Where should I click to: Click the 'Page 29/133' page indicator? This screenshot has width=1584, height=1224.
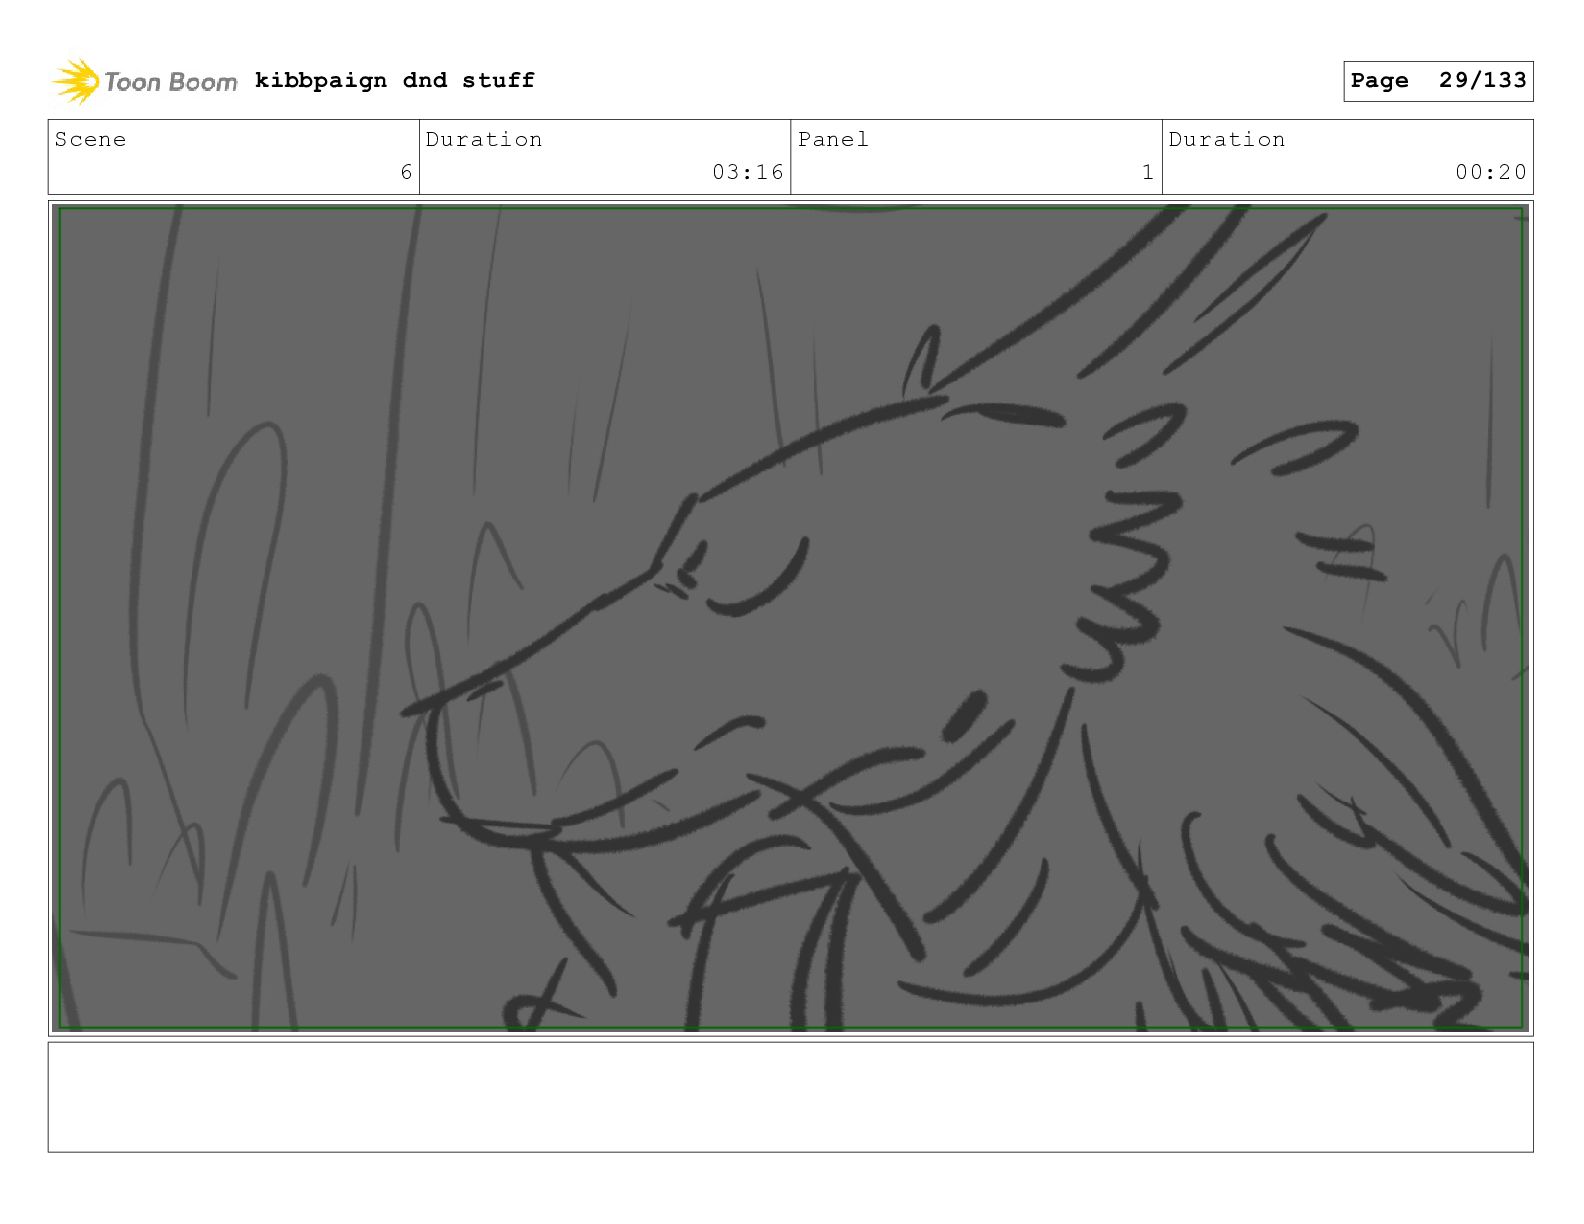coord(1438,81)
